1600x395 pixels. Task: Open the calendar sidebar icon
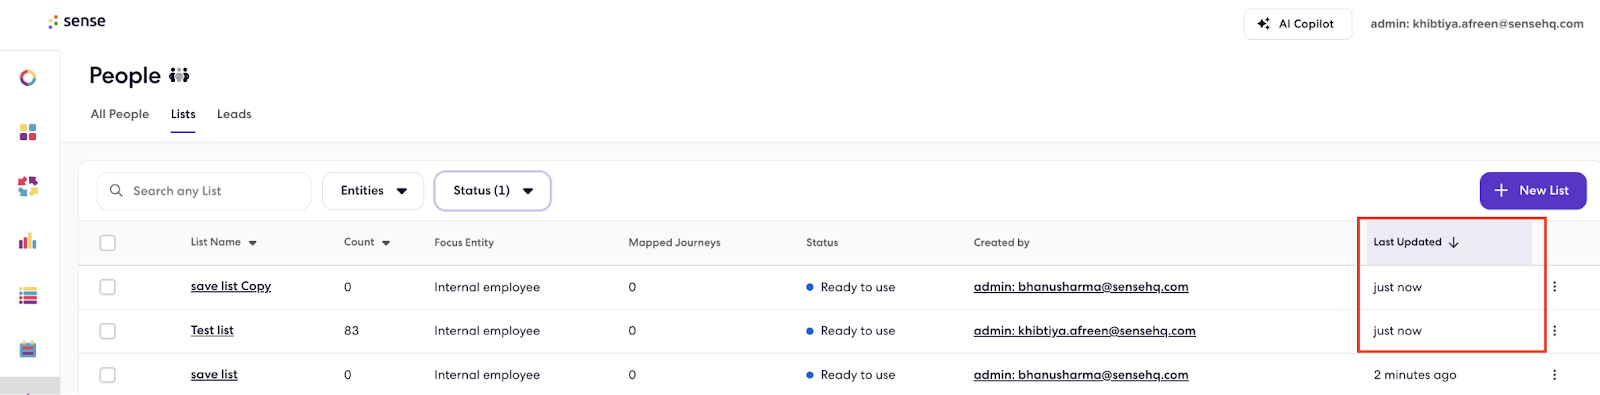tap(28, 349)
